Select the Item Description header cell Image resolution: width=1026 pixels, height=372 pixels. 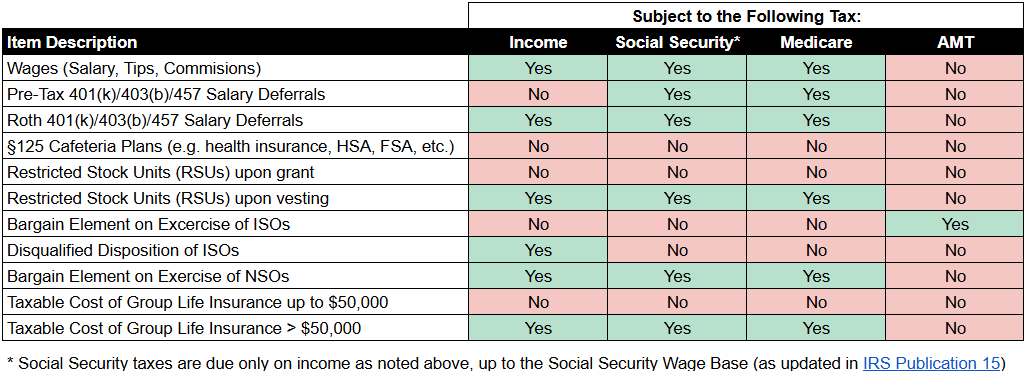(236, 42)
